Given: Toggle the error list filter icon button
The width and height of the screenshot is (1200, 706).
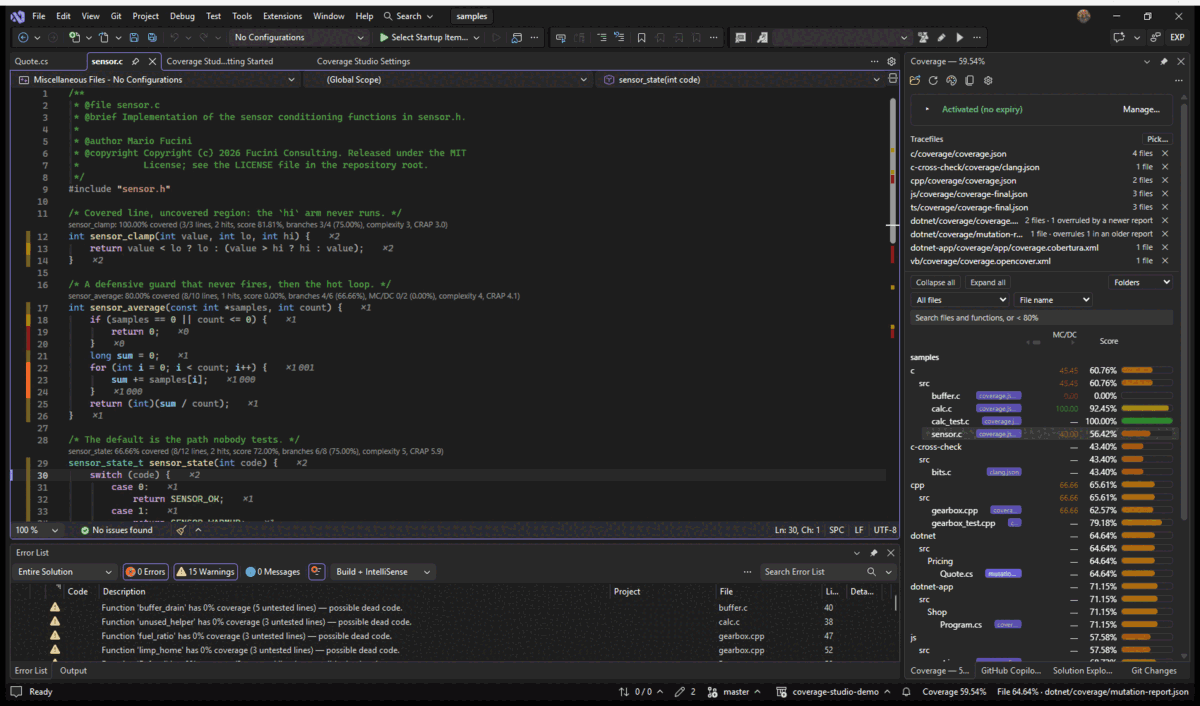Looking at the screenshot, I should pos(317,572).
